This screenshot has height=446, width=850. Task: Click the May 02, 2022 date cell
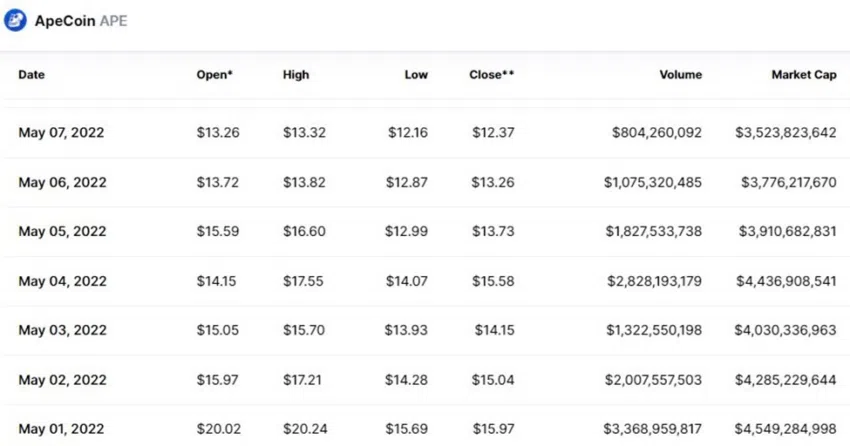(x=62, y=380)
